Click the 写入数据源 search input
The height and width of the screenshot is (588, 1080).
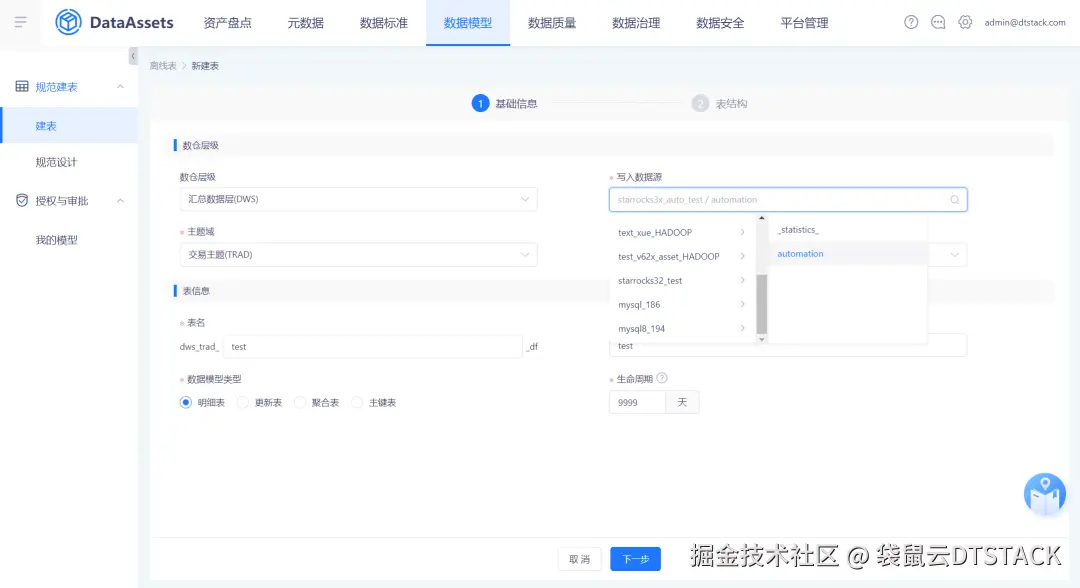pos(788,200)
